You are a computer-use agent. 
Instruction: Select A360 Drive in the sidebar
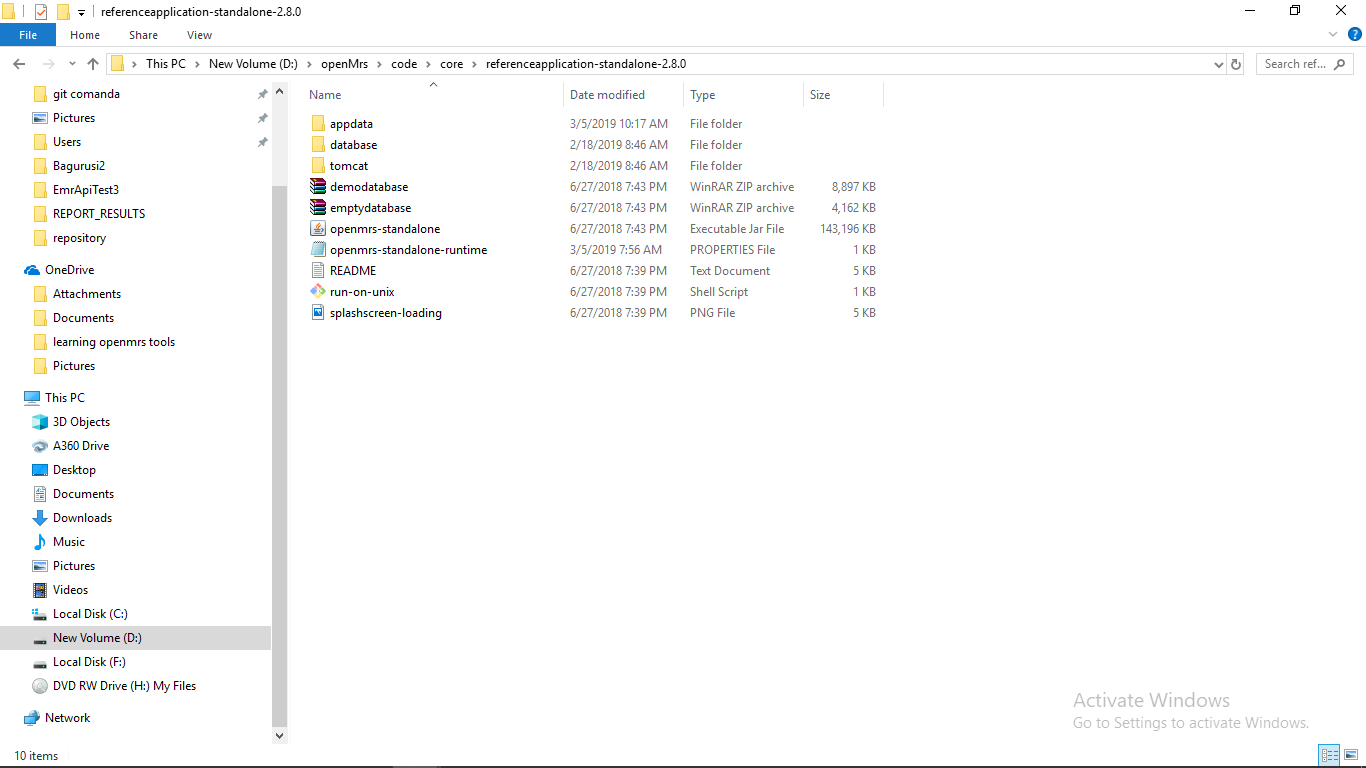[81, 446]
